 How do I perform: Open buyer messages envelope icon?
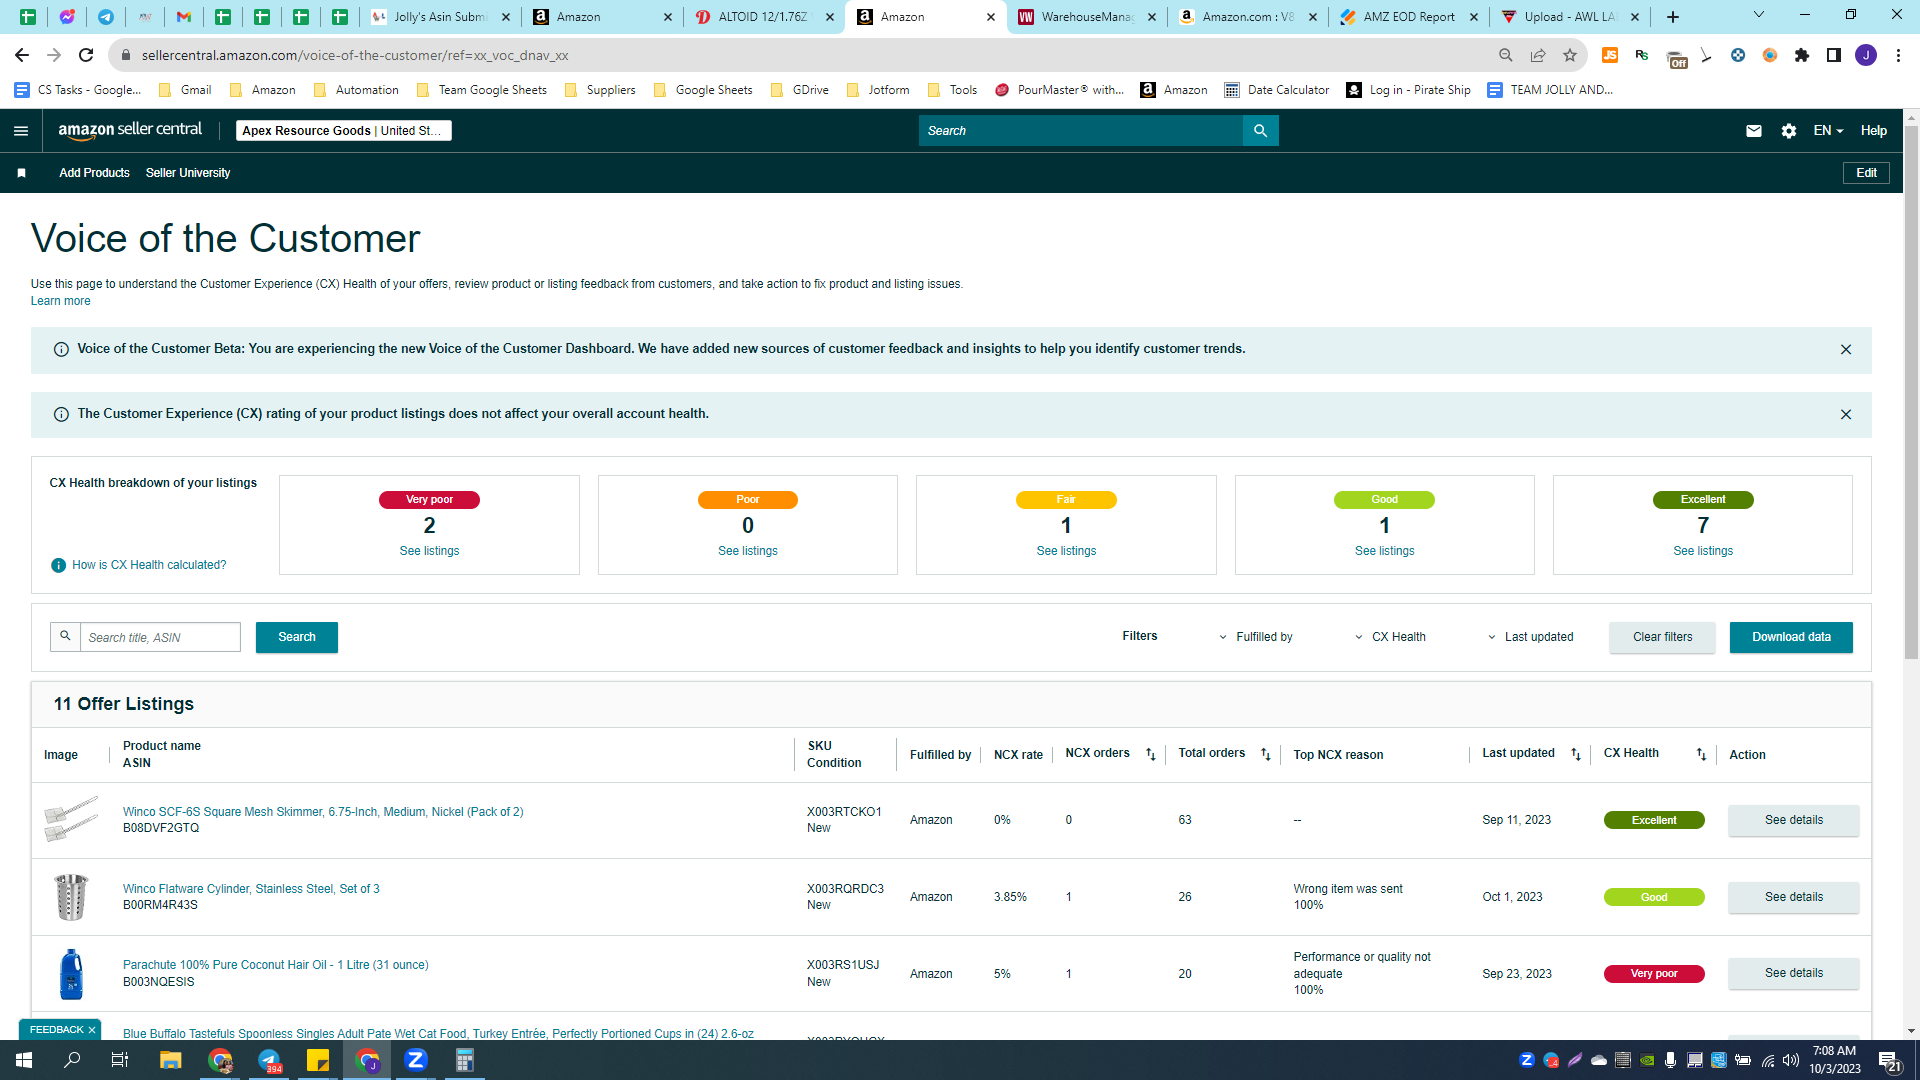click(1754, 131)
